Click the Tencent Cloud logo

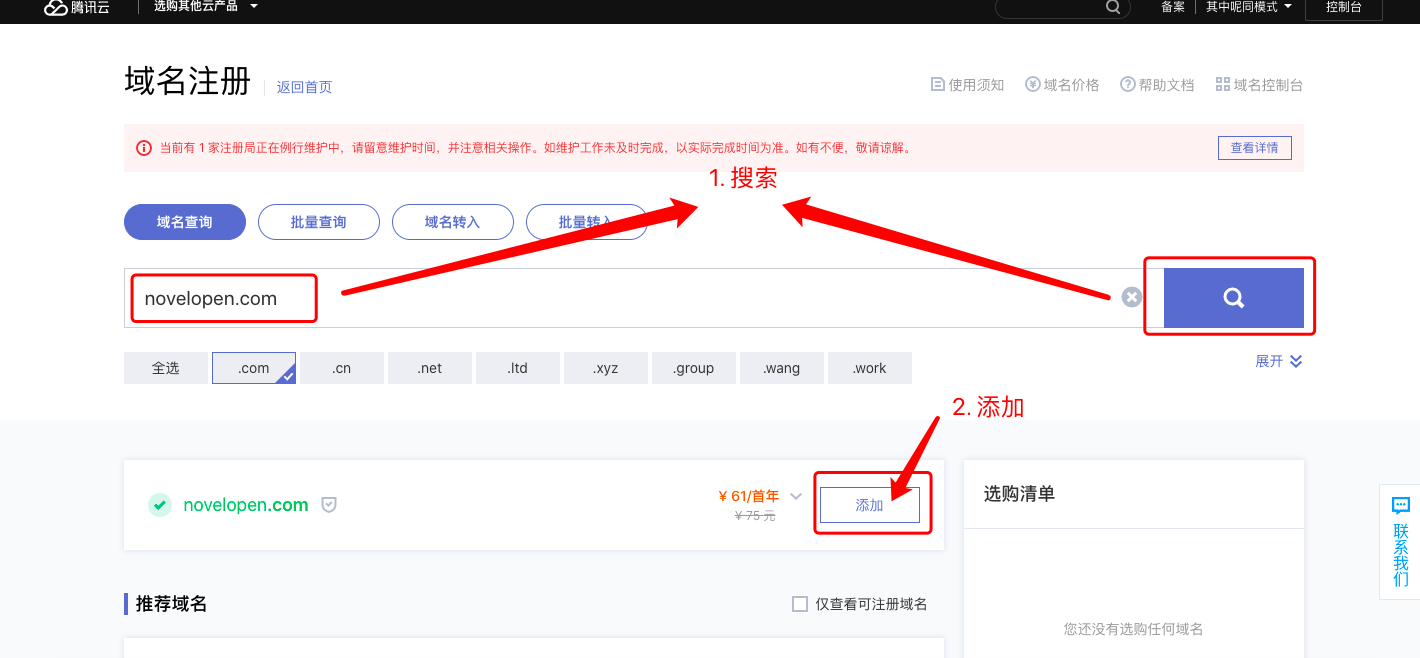76,7
